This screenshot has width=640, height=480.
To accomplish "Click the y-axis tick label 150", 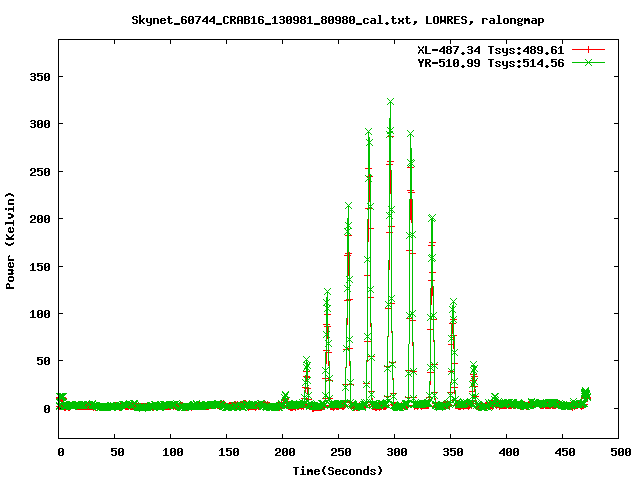I will point(40,267).
